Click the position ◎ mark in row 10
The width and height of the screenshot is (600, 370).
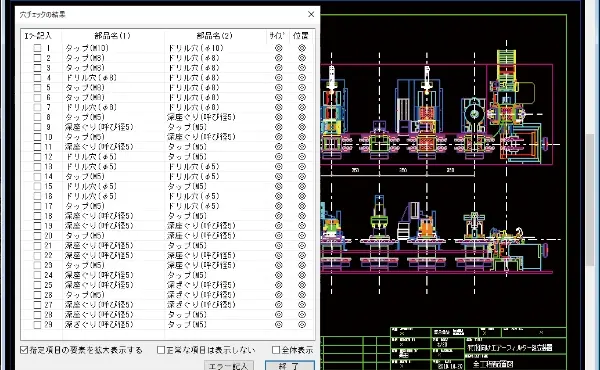pos(302,137)
